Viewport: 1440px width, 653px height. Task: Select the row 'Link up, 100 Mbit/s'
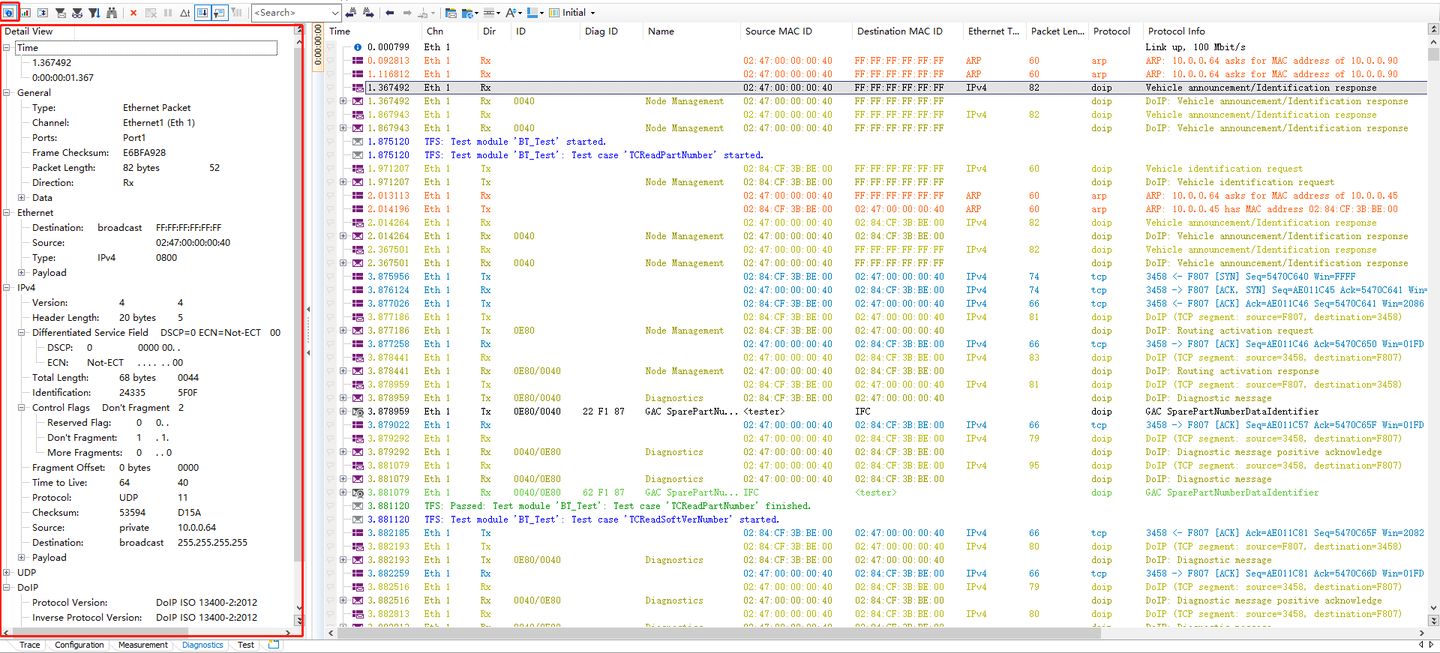[876, 47]
